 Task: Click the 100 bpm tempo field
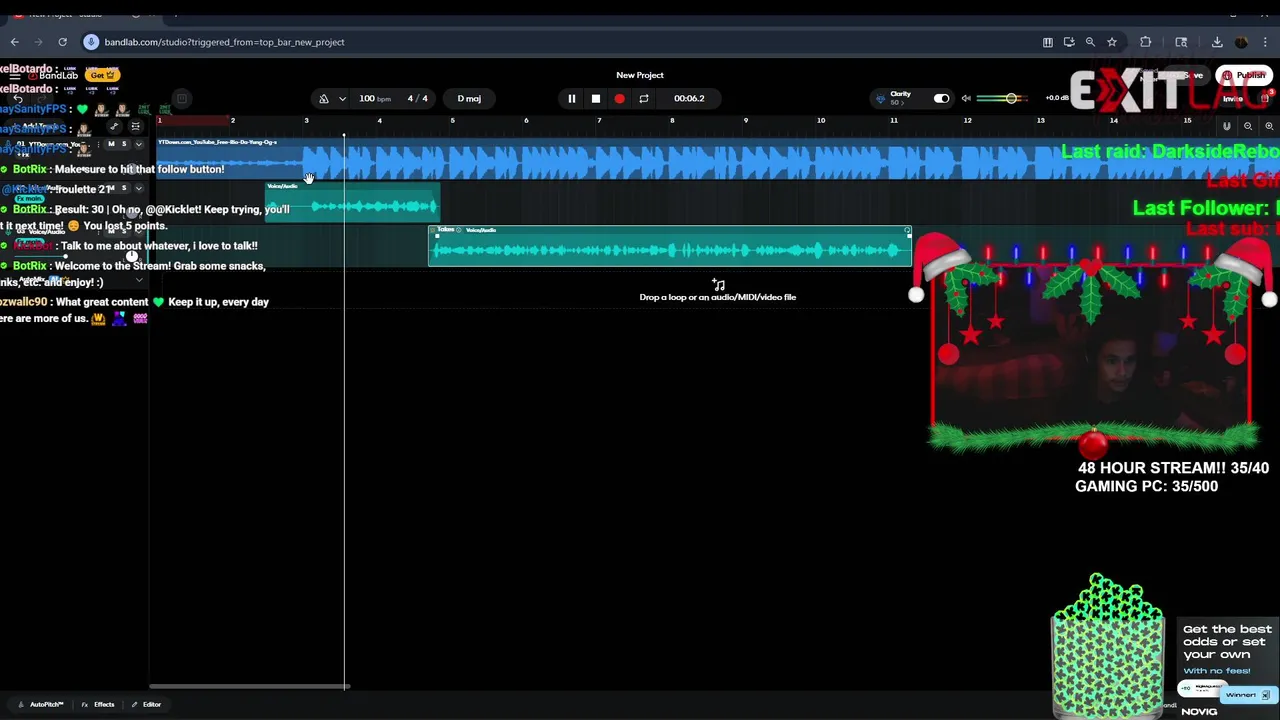(375, 98)
